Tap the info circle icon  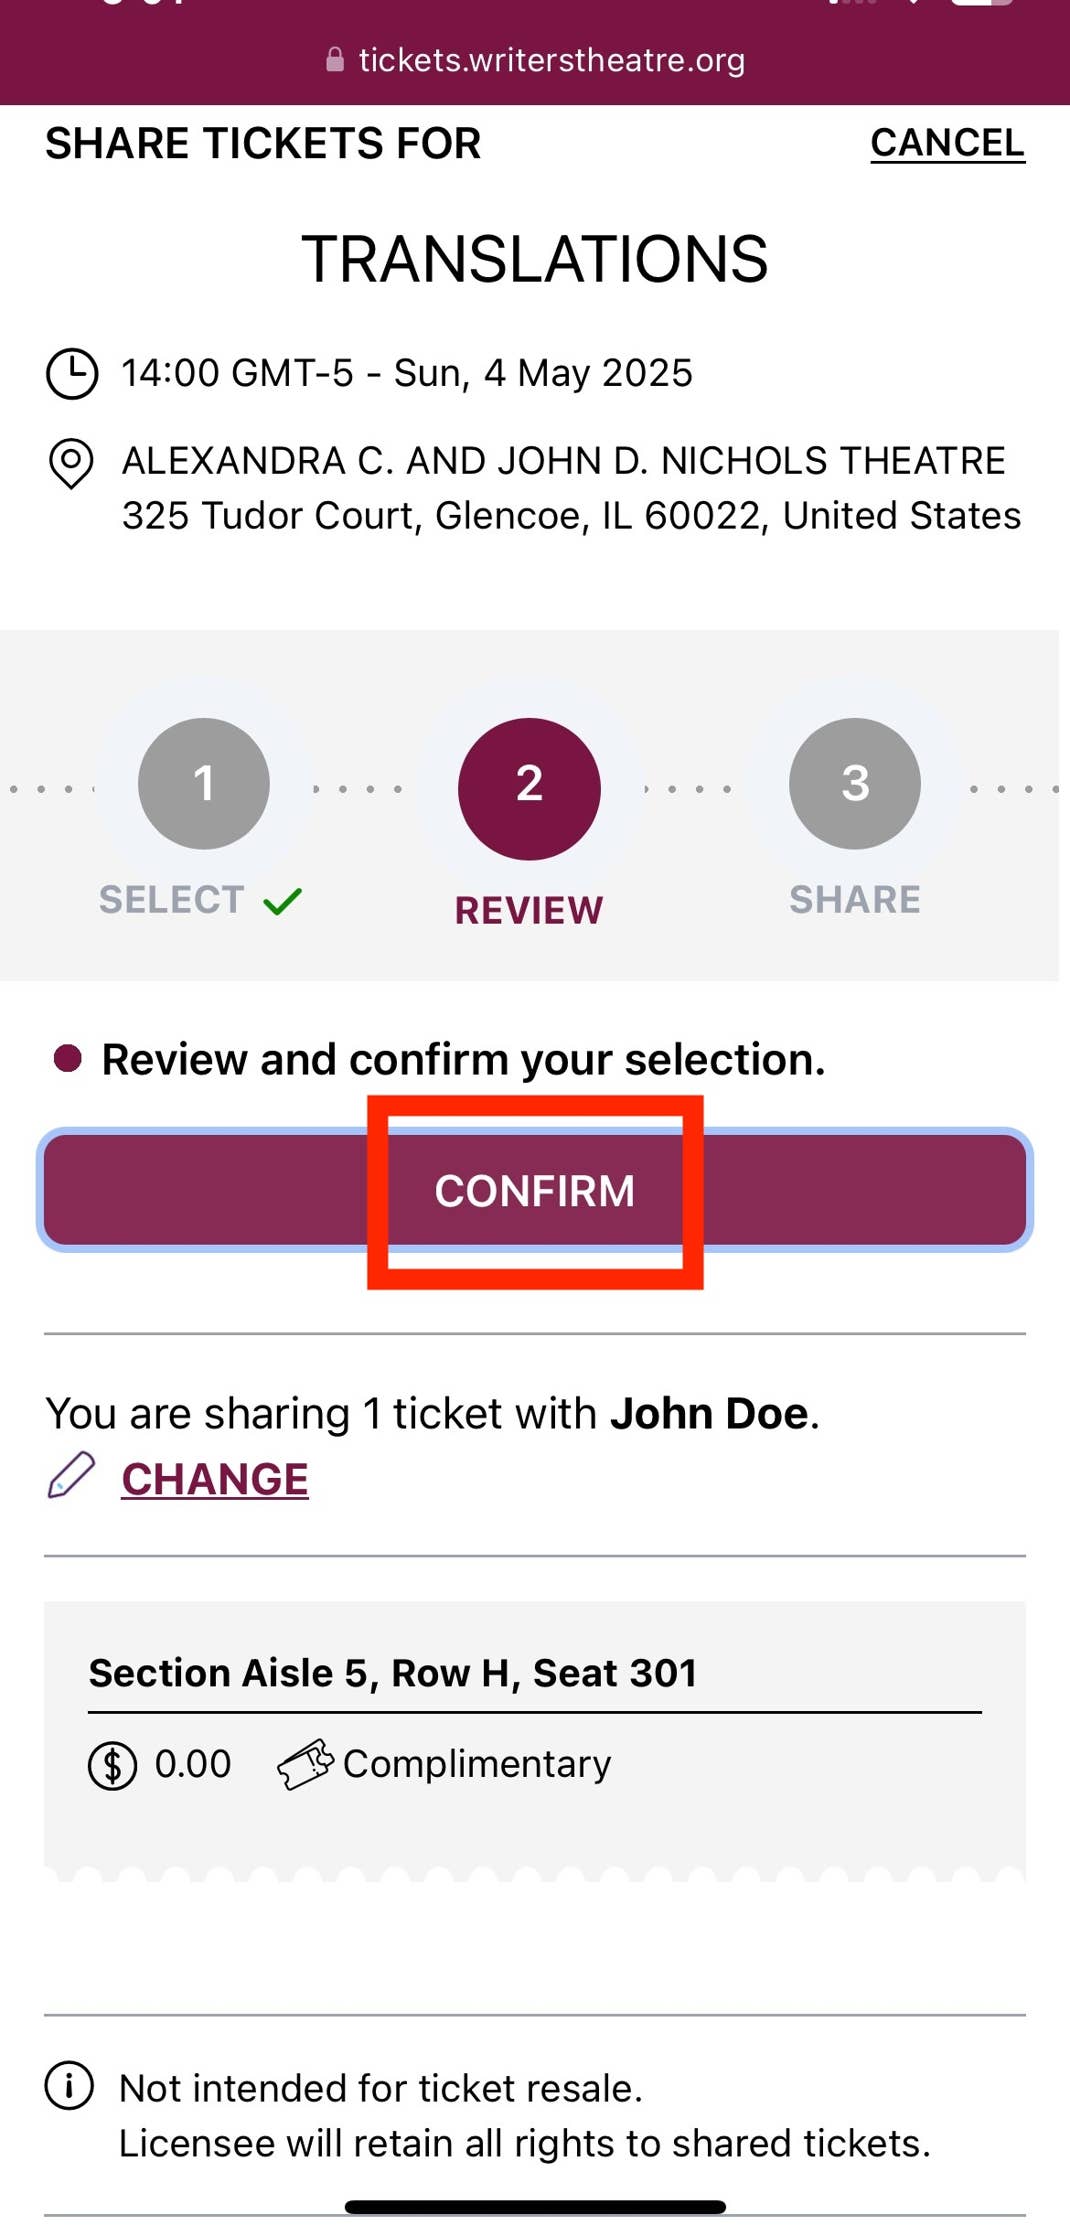coord(69,2086)
